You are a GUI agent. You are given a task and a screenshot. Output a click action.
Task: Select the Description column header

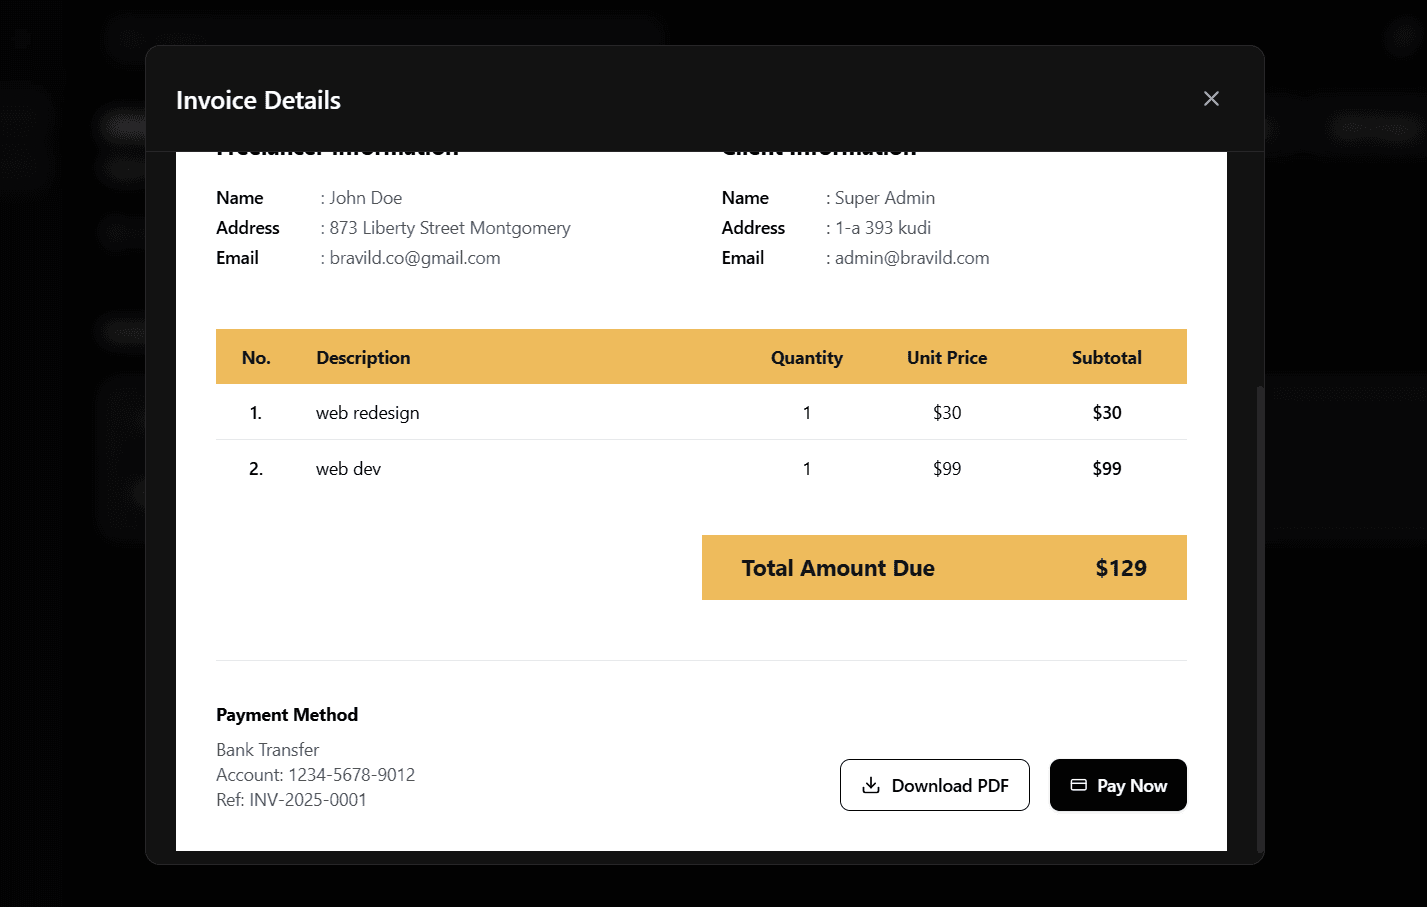[363, 358]
